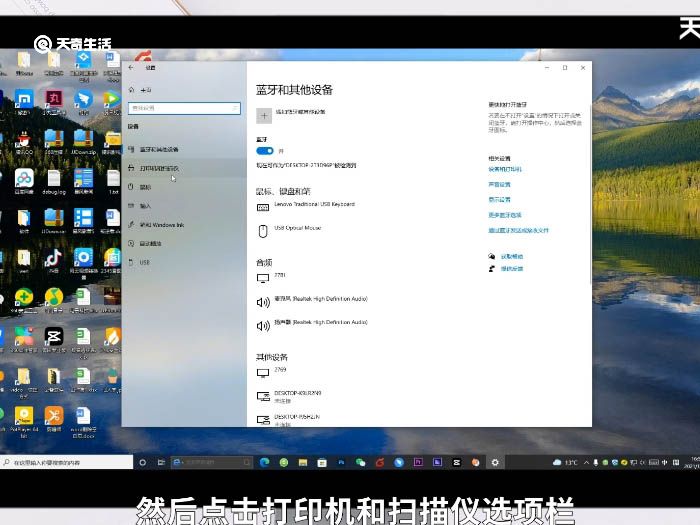Click the Windows taskbar search box
This screenshot has height=525, width=700.
click(x=67, y=462)
